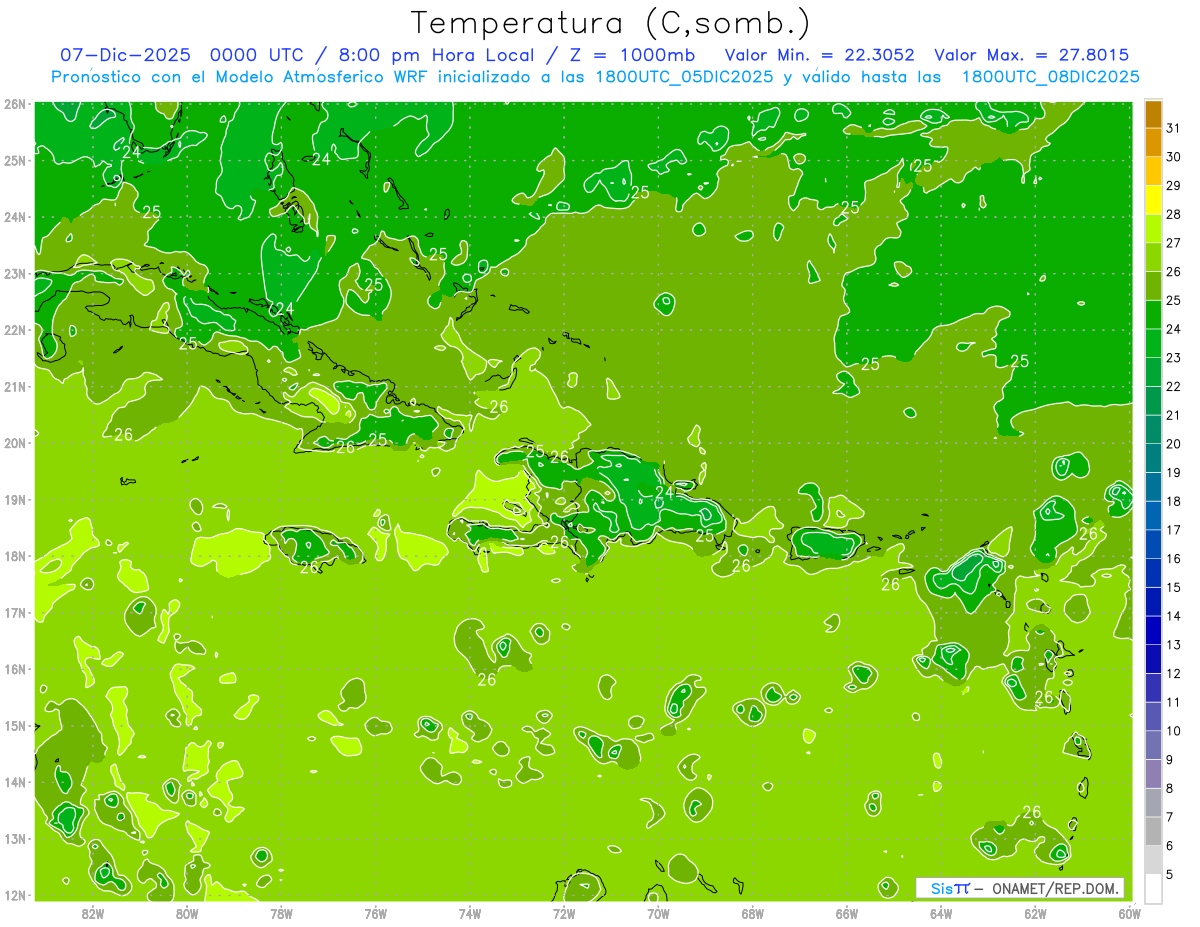Click the '22N' latitude axis label
1200x927 pixels.
tap(15, 330)
